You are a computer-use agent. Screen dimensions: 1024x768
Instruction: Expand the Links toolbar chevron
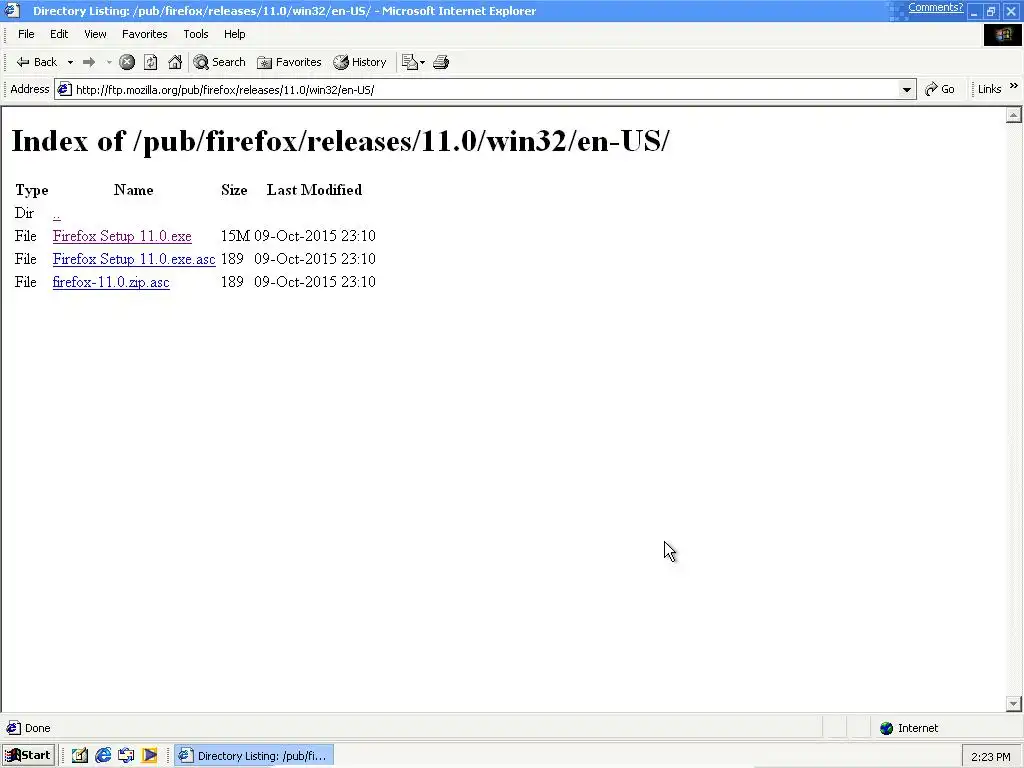click(x=1014, y=86)
